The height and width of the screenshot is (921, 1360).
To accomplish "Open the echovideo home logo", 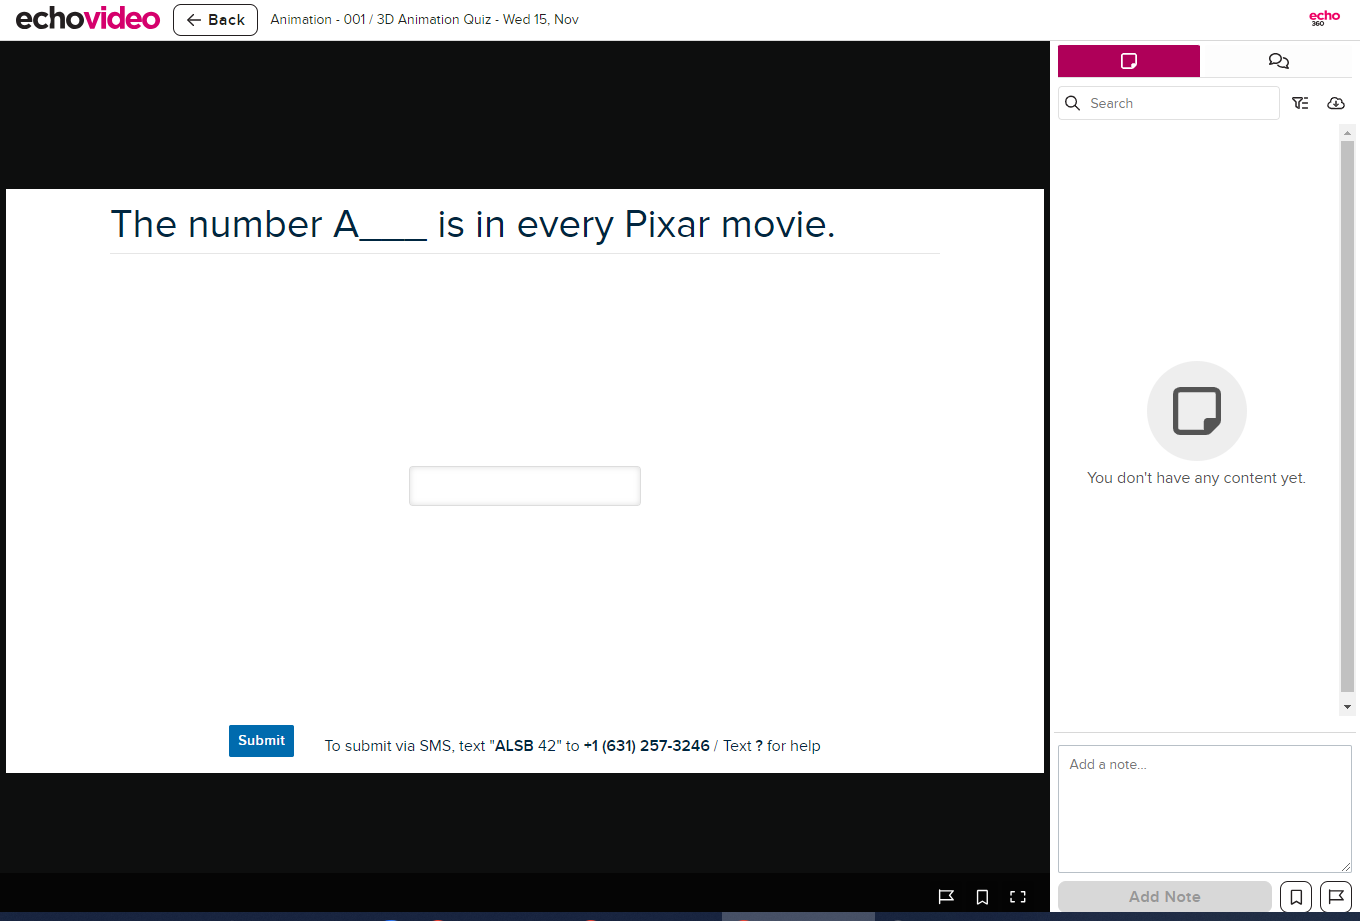I will pos(88,19).
